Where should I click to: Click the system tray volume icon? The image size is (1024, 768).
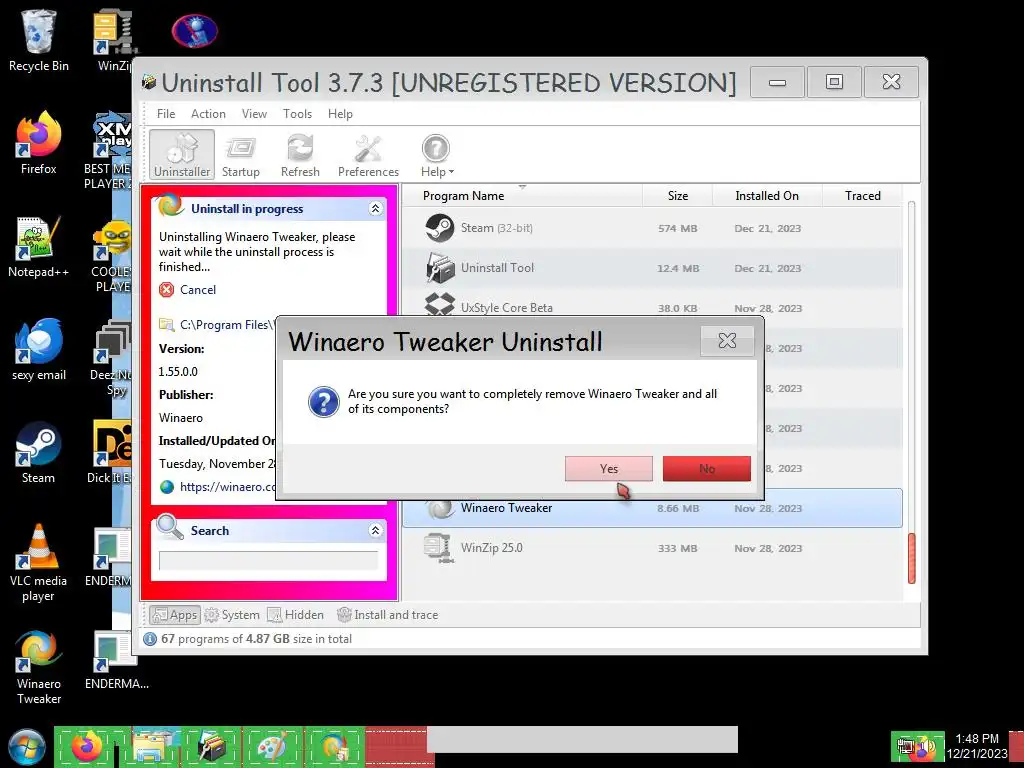pos(925,747)
